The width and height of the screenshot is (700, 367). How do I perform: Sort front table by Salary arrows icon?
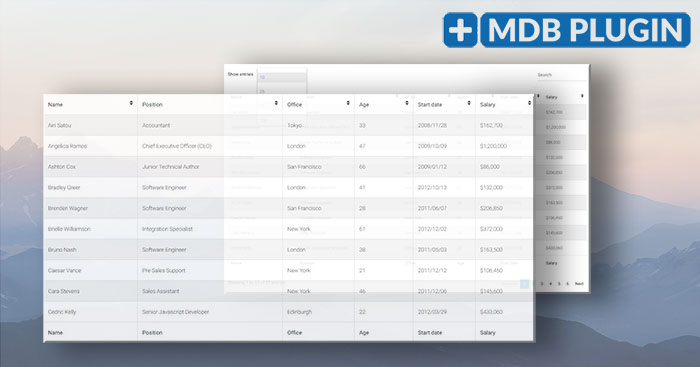tap(529, 103)
